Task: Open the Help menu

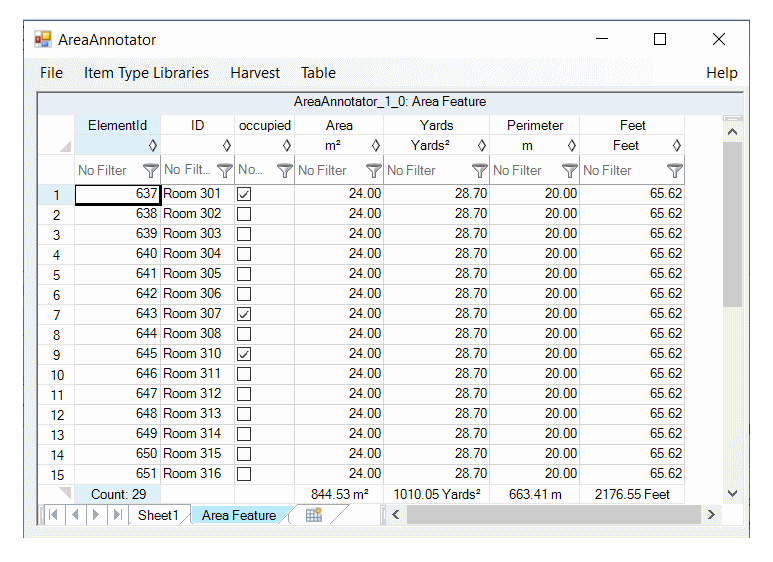Action: click(722, 73)
